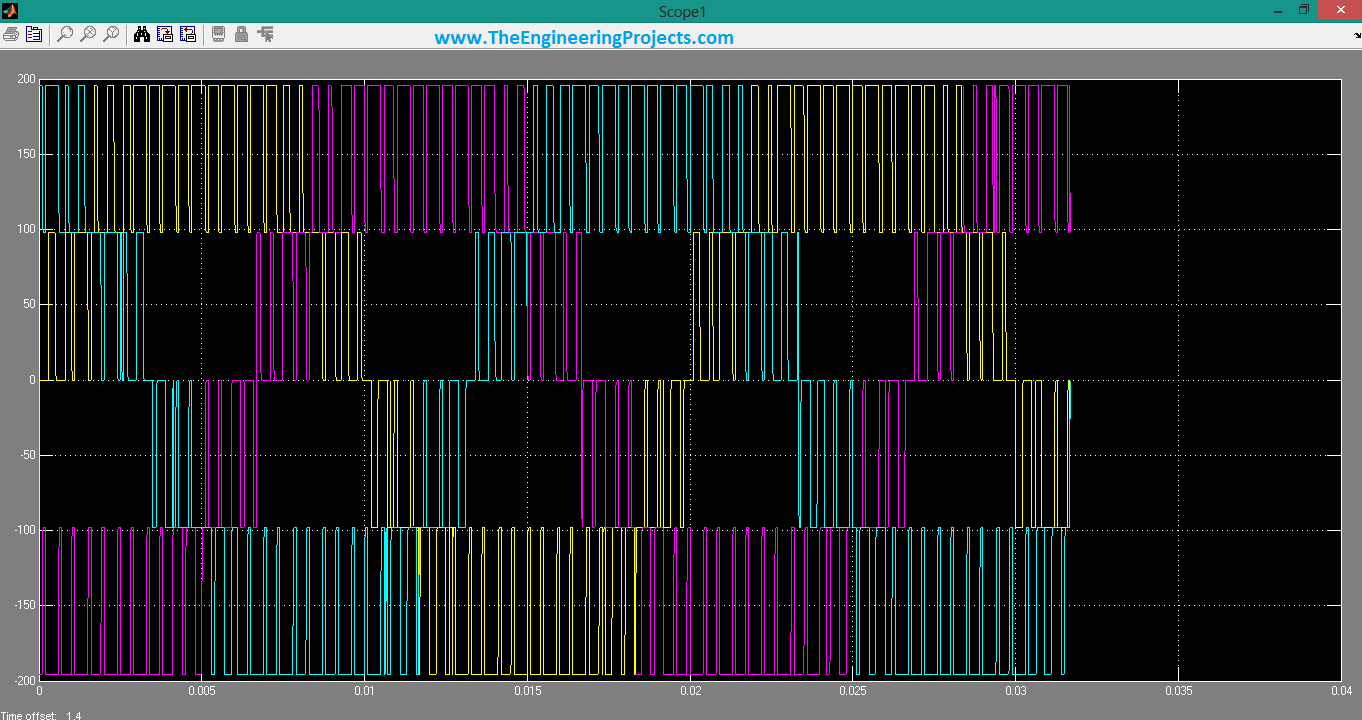The image size is (1362, 720).
Task: Close the Scope1 window
Action: [1338, 10]
